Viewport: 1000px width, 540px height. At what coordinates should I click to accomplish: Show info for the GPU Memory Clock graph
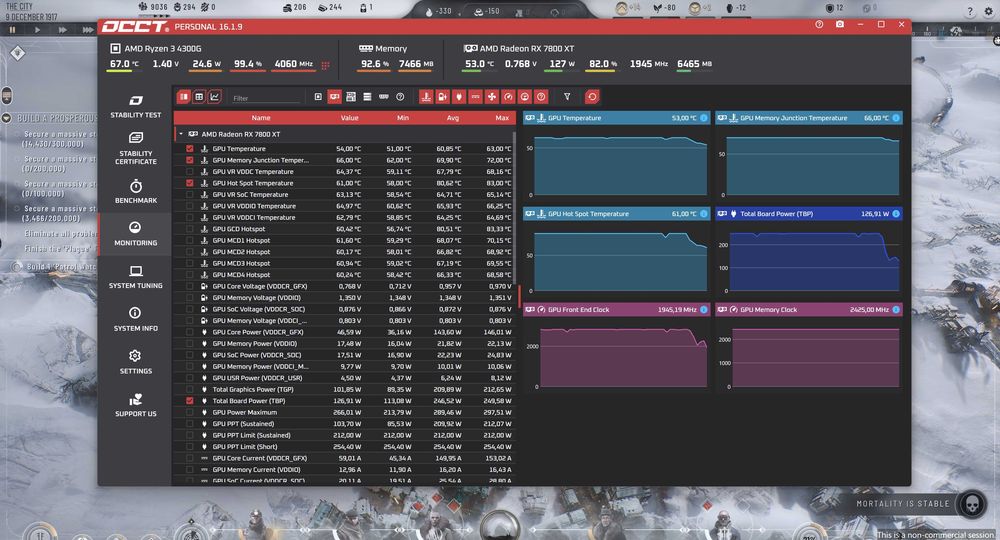(896, 309)
